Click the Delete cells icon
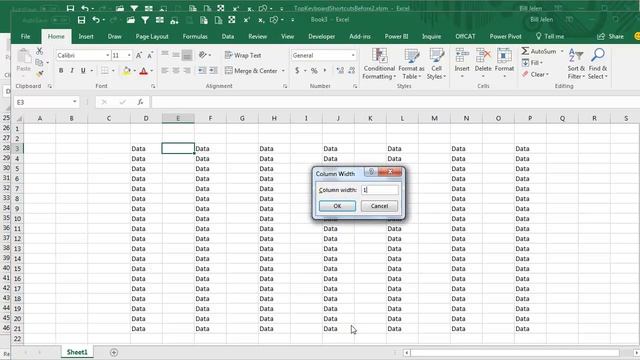This screenshot has width=640, height=360. point(483,56)
